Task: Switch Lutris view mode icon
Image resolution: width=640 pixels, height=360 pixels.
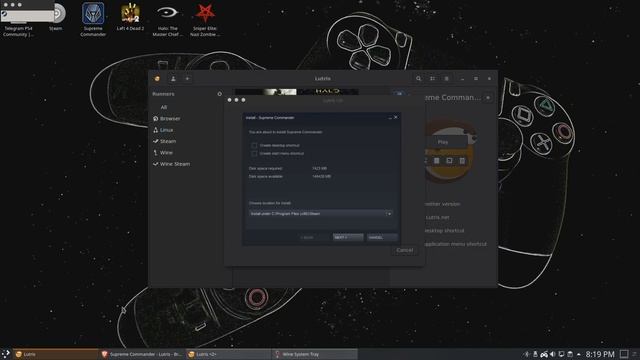Action: (432, 78)
